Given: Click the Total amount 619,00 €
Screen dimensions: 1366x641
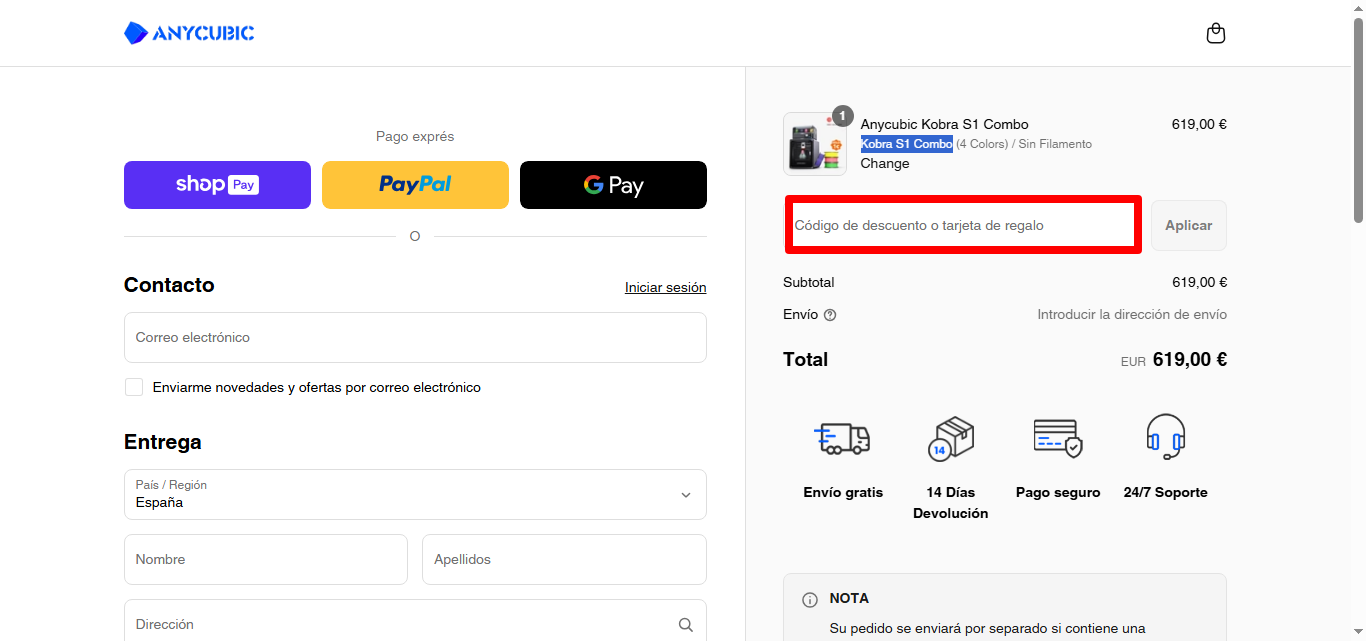Looking at the screenshot, I should [x=1190, y=359].
